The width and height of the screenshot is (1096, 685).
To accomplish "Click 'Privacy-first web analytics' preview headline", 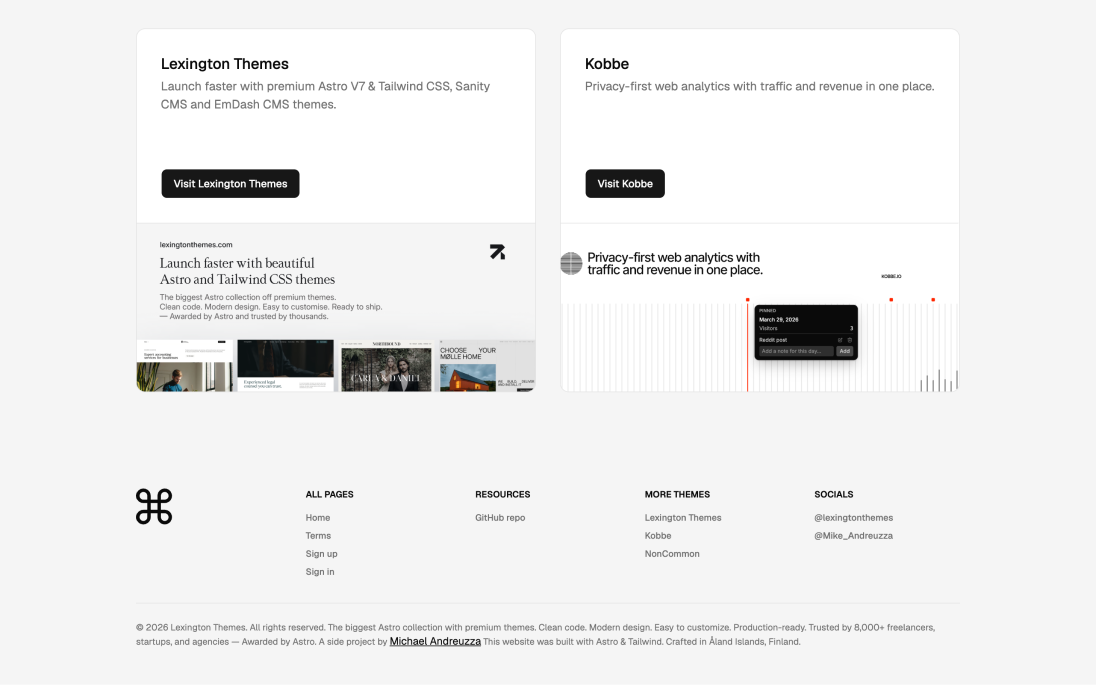I will 675,264.
